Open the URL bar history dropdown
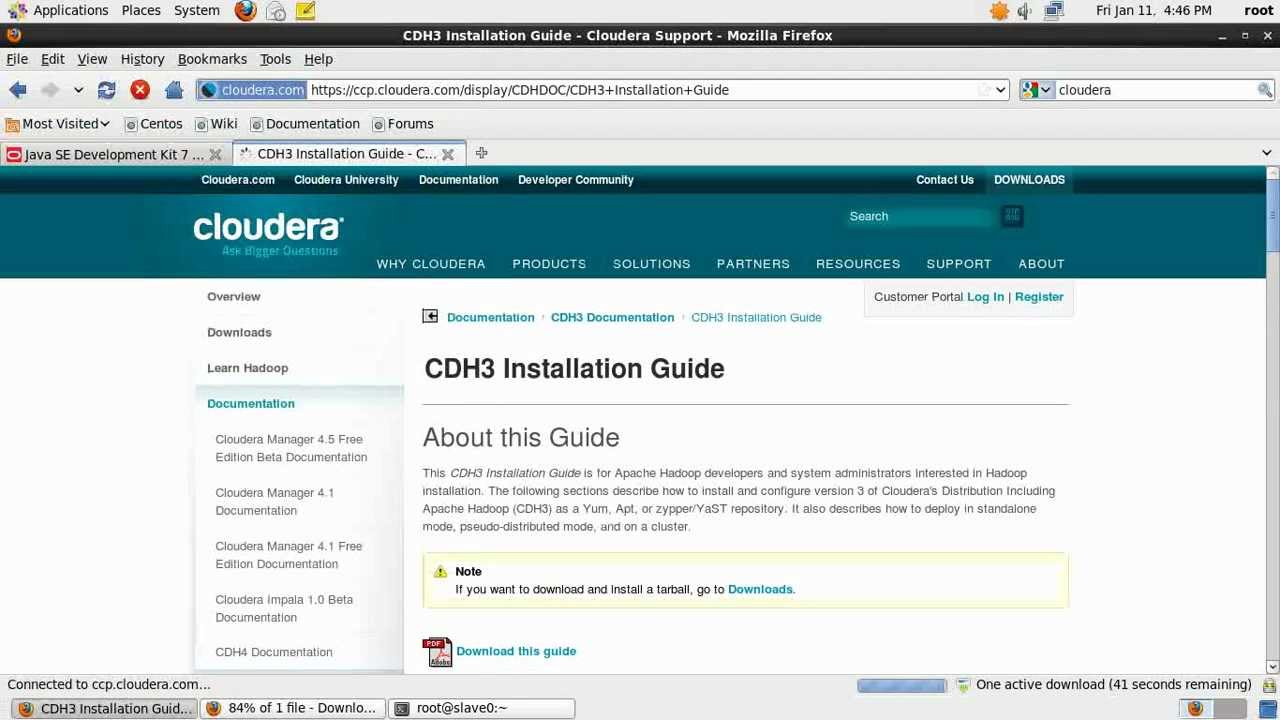 1000,90
